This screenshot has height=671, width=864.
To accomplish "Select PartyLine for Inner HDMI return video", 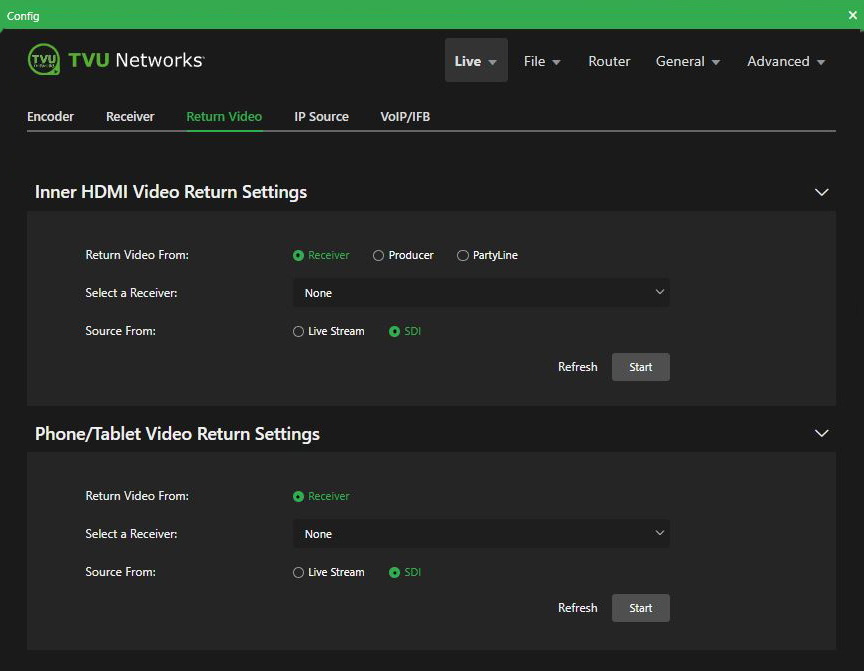I will click(463, 255).
